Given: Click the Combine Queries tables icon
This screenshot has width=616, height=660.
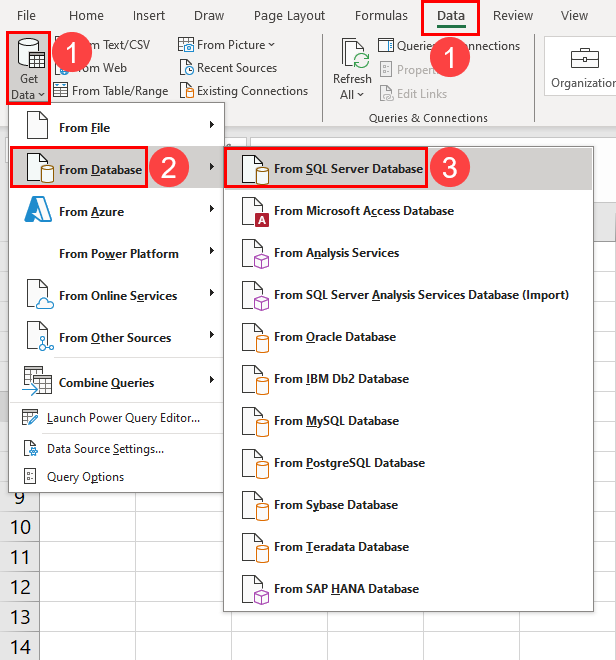Looking at the screenshot, I should (x=37, y=381).
